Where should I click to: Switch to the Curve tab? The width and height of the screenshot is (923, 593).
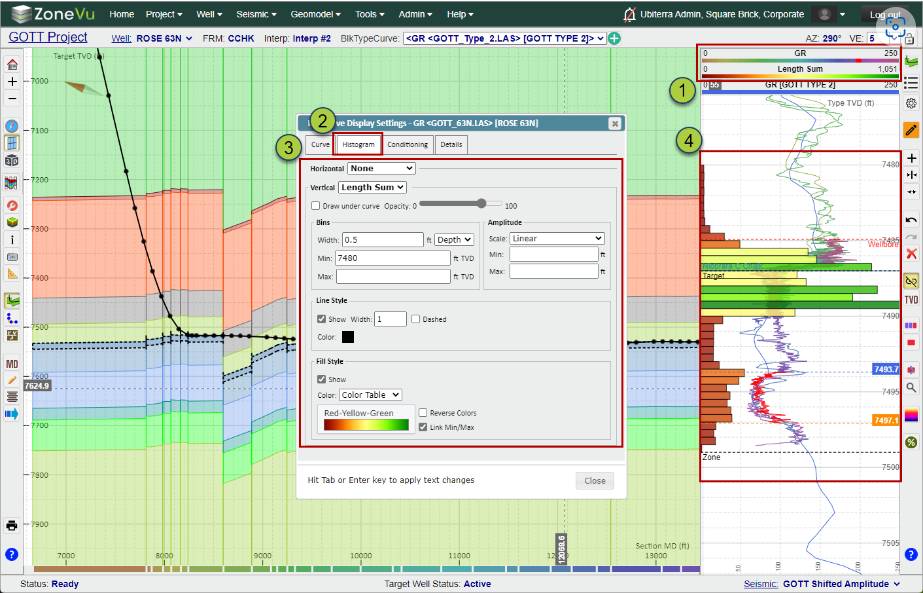click(x=320, y=144)
